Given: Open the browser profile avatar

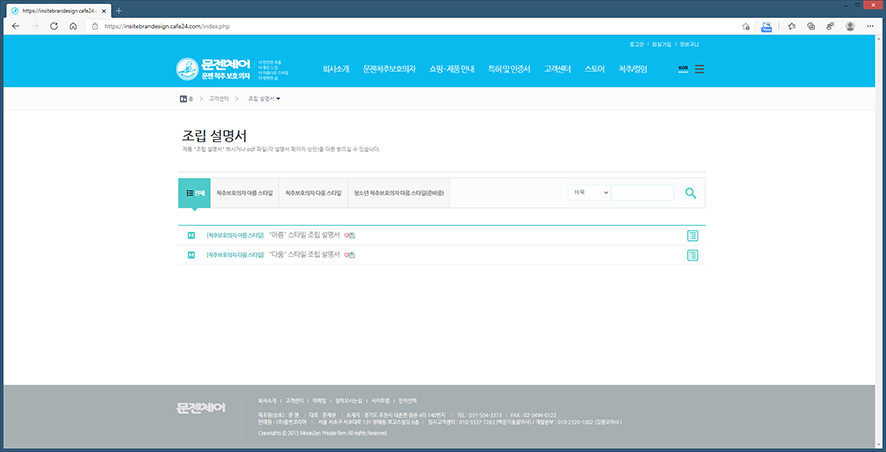Looking at the screenshot, I should point(850,26).
